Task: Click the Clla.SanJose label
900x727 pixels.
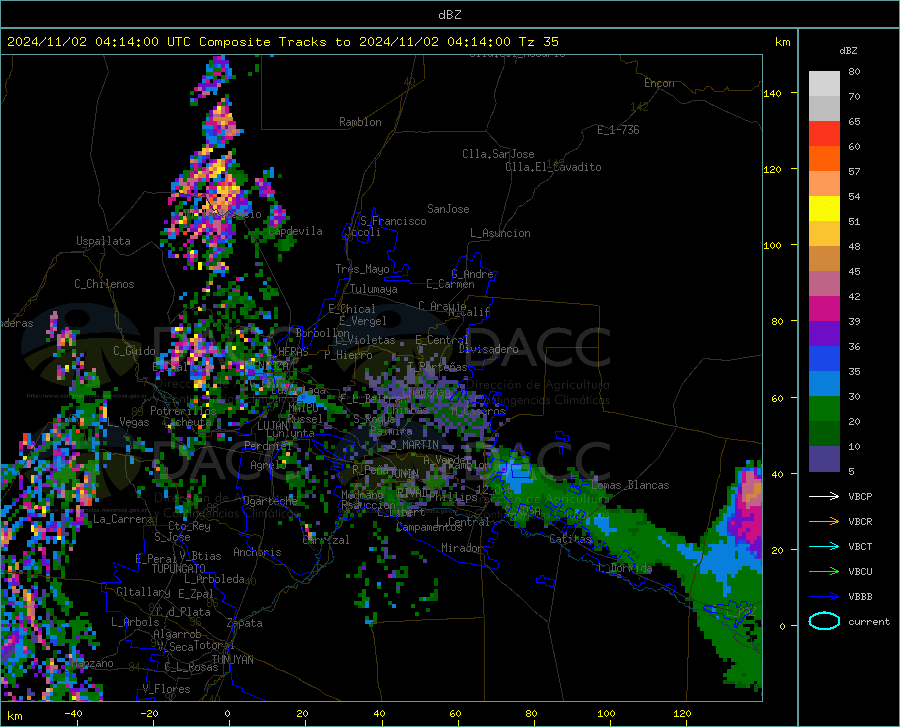Action: (x=498, y=154)
